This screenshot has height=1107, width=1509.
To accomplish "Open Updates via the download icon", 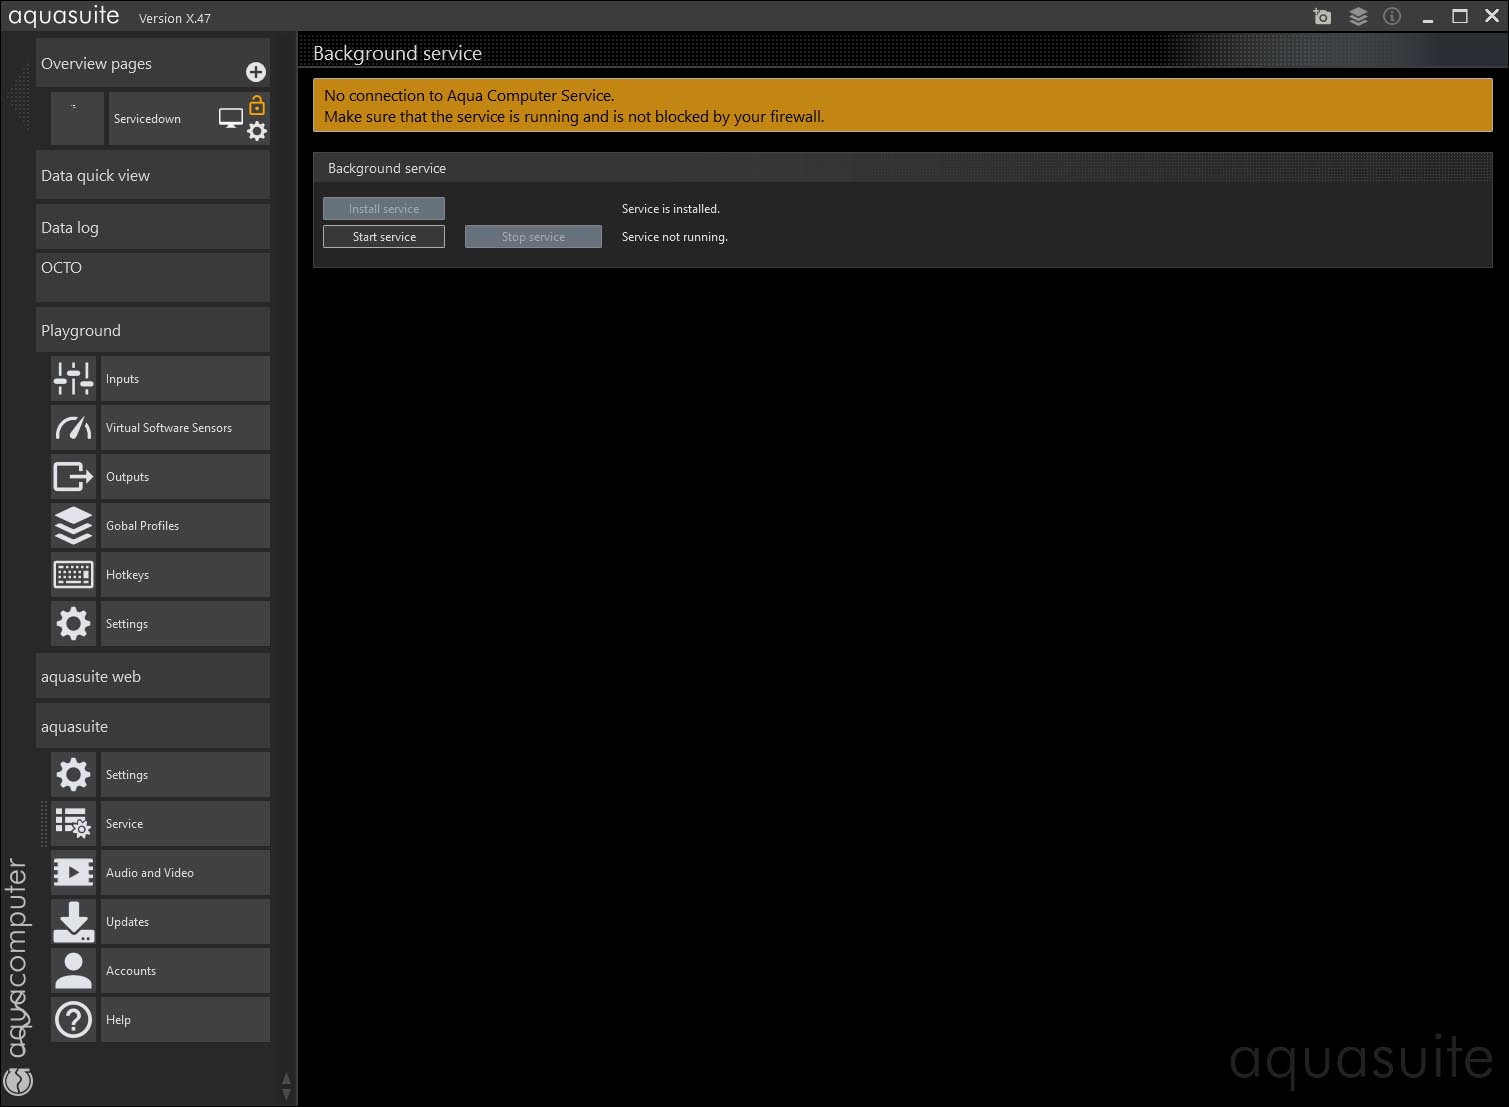I will coord(74,922).
